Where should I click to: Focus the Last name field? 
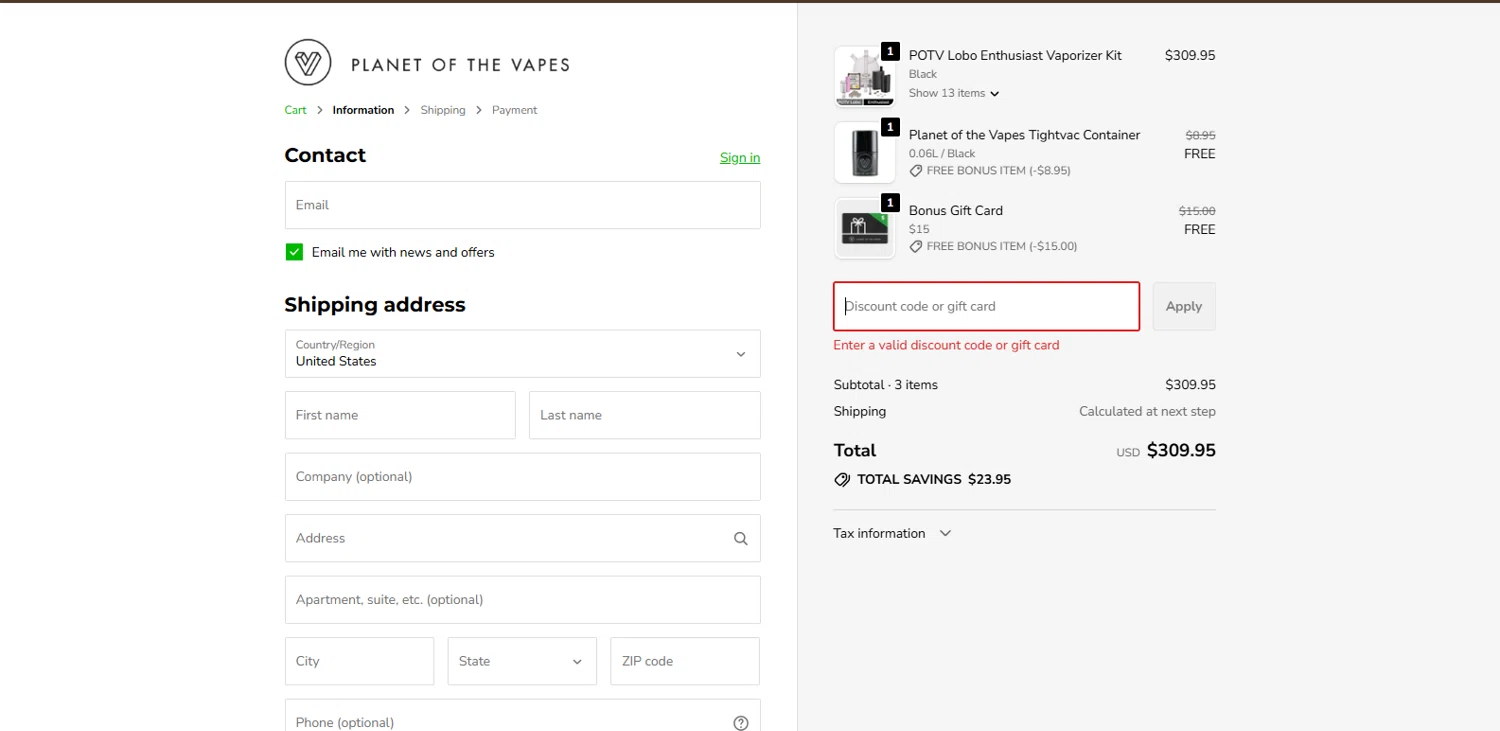tap(645, 415)
